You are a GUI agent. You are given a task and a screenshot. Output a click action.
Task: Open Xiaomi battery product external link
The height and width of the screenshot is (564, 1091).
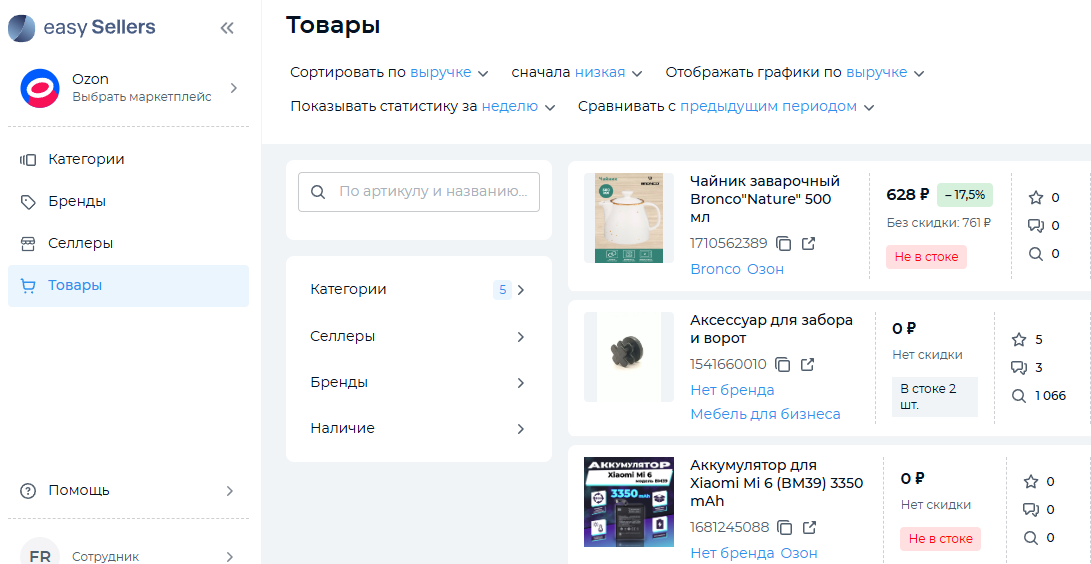tap(810, 527)
